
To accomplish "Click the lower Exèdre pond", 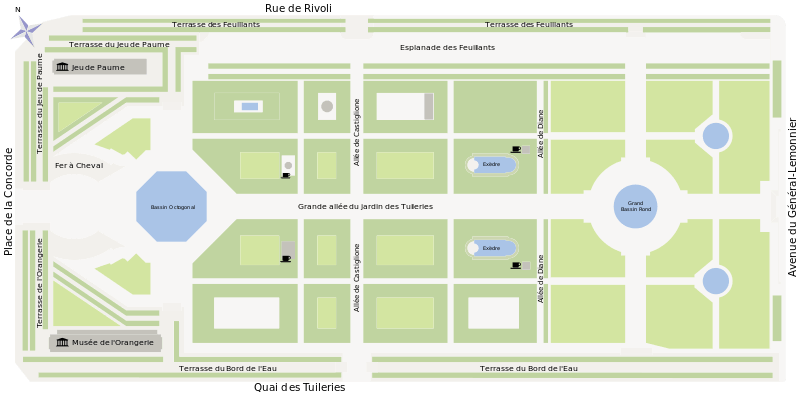I will (492, 249).
